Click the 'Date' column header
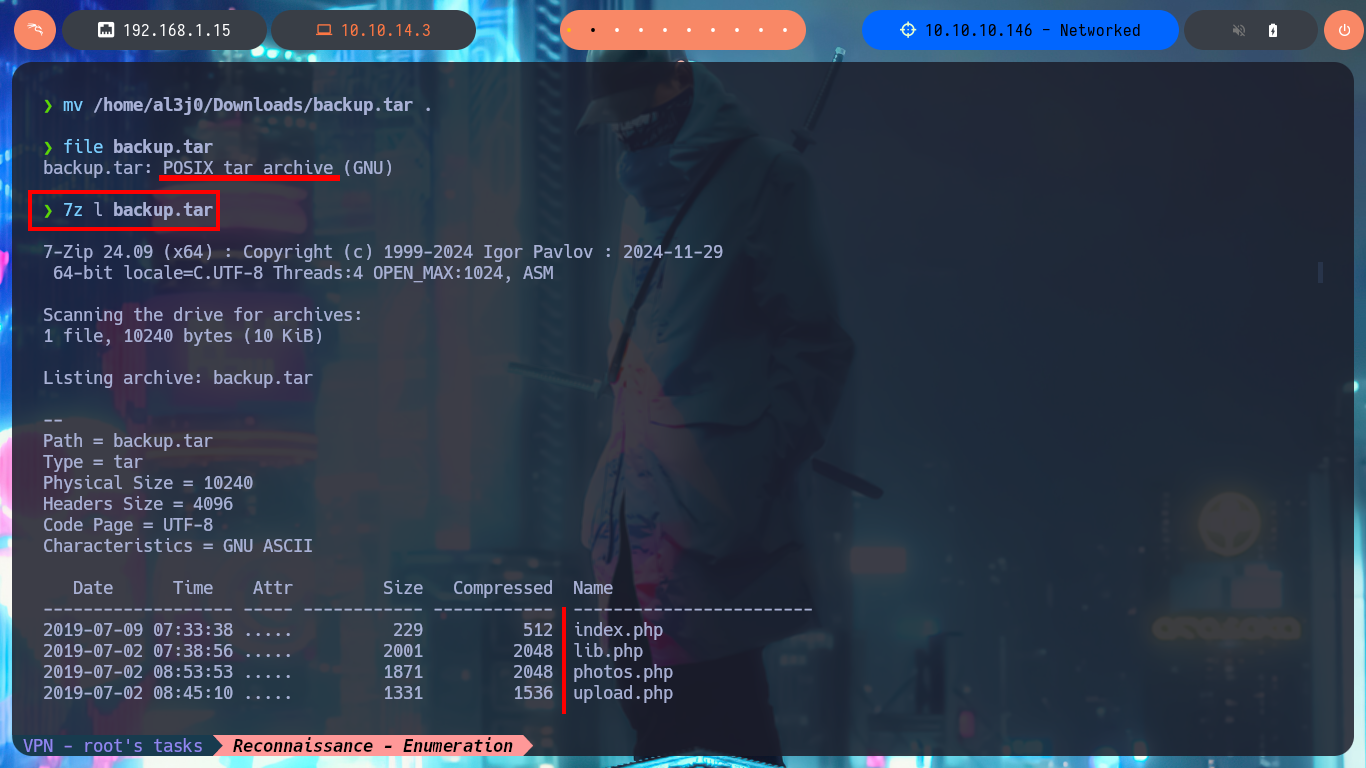 click(x=93, y=588)
